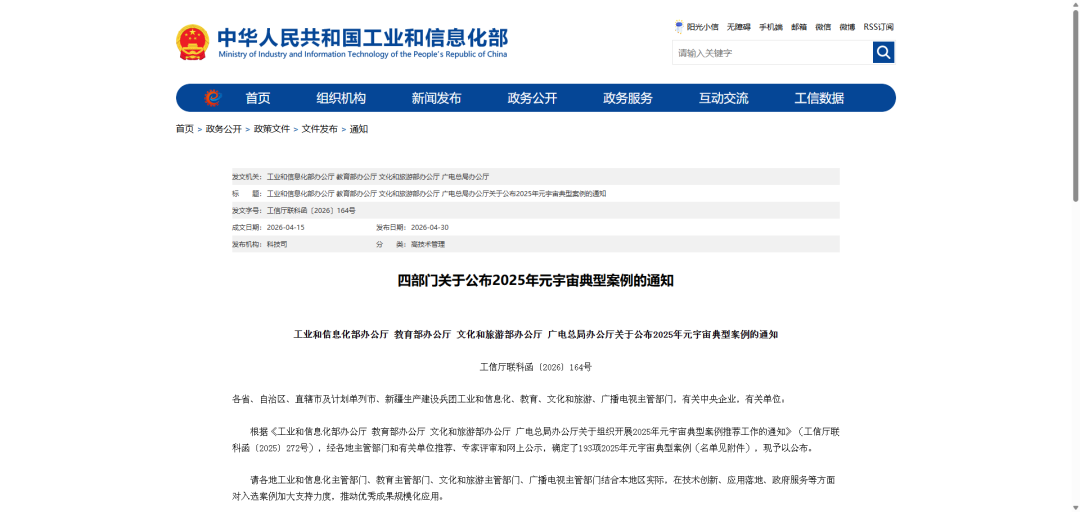Screen dimensions: 1080x512
Task: Click centered document number 工信厅联科函〔2026〕164号
Action: tap(536, 367)
